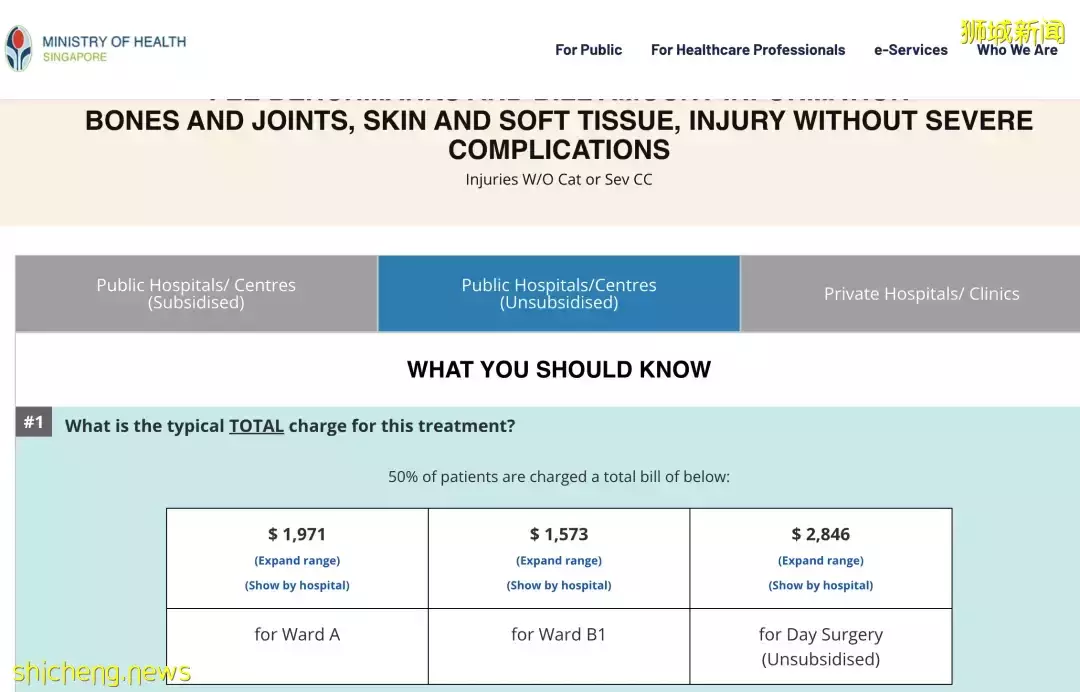
Task: Click the "for Ward B1" table cell
Action: (x=558, y=635)
